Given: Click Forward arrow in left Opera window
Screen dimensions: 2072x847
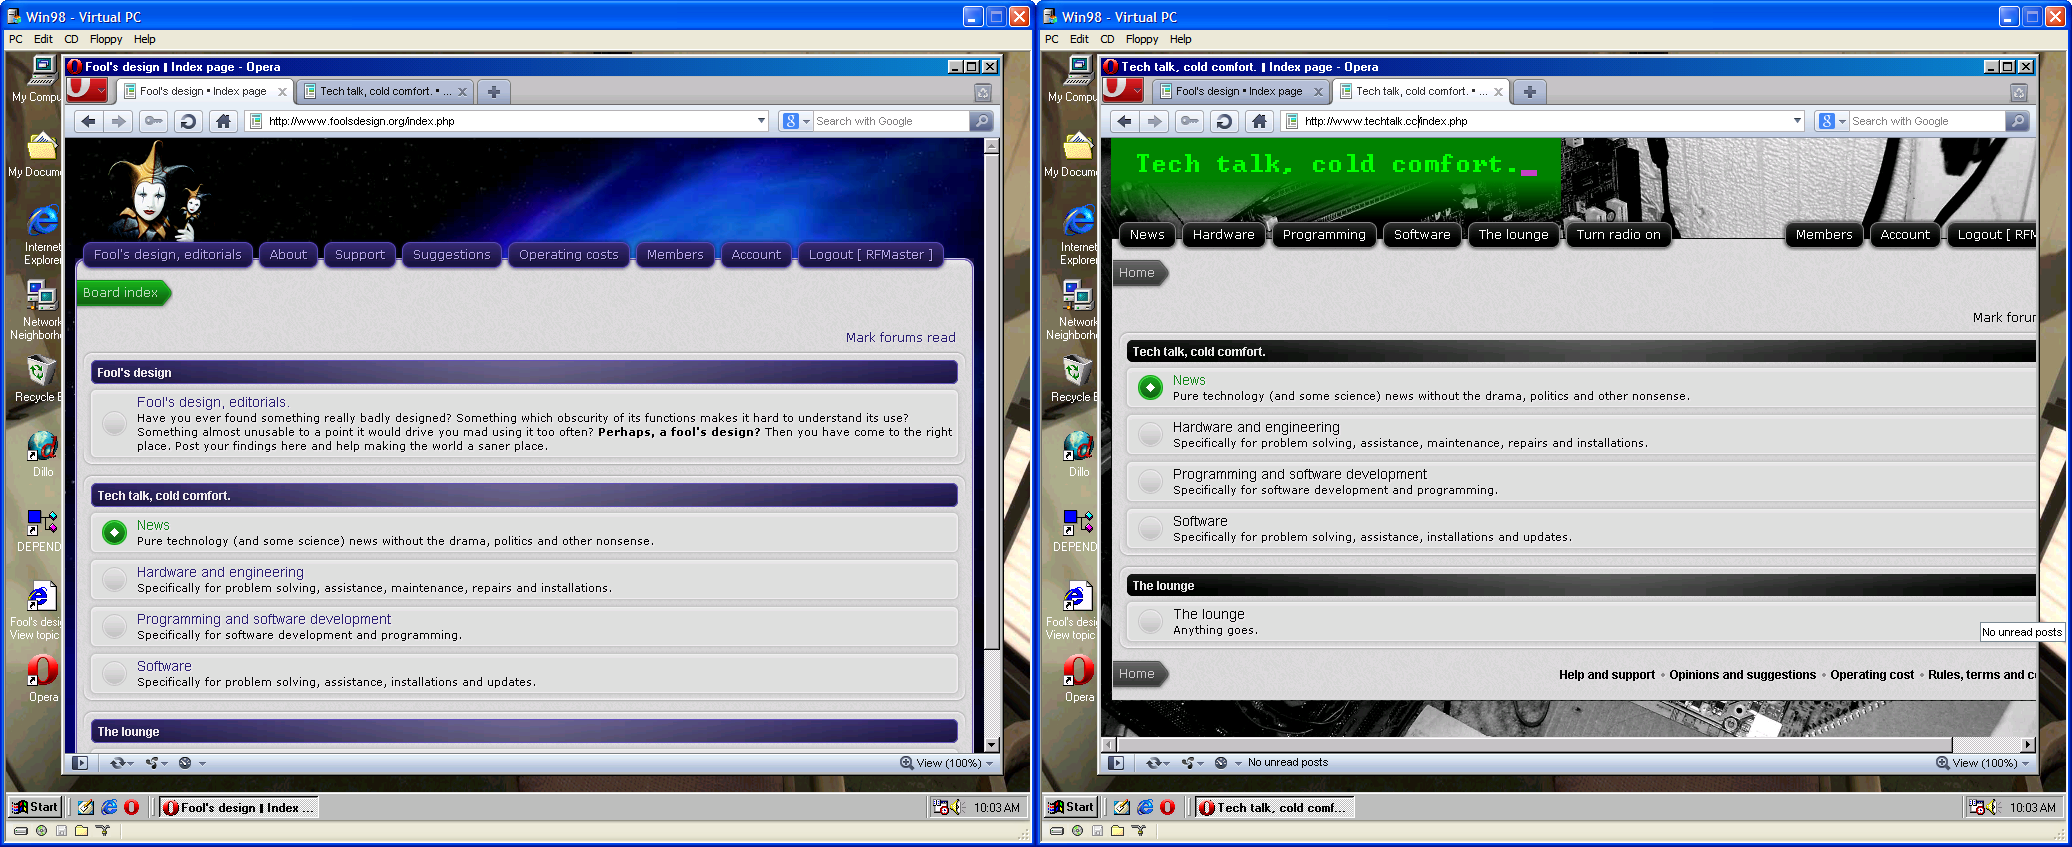Looking at the screenshot, I should tap(119, 121).
